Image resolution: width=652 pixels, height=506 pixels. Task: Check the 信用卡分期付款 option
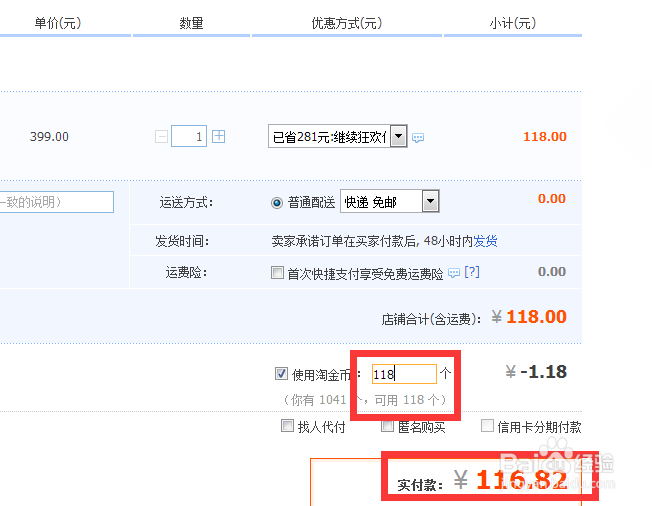(x=488, y=427)
